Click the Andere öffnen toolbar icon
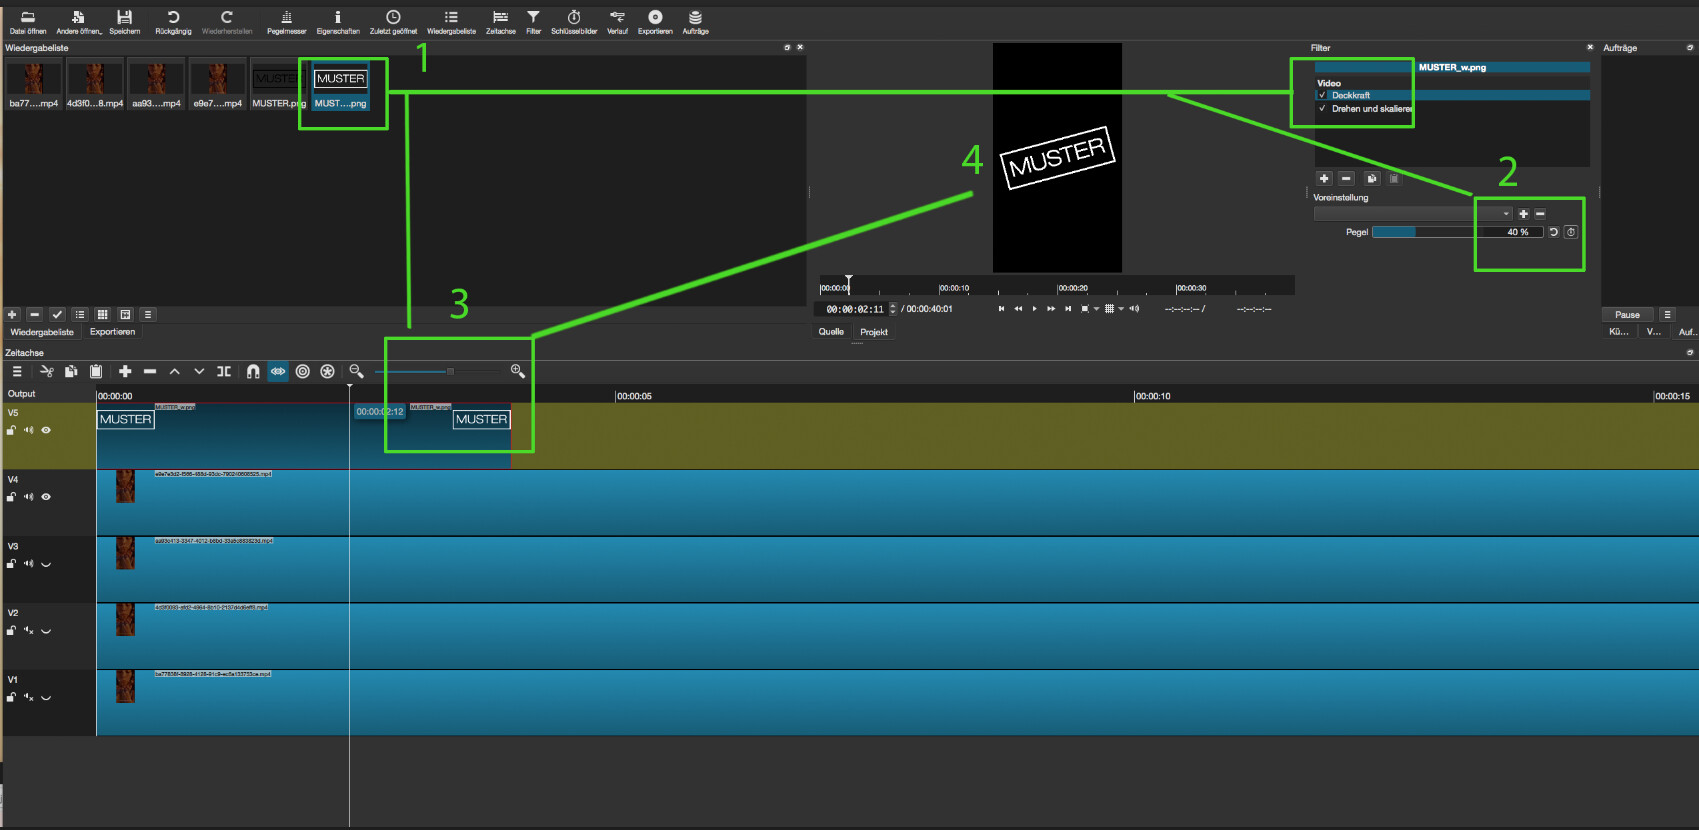The width and height of the screenshot is (1699, 830). (x=78, y=22)
